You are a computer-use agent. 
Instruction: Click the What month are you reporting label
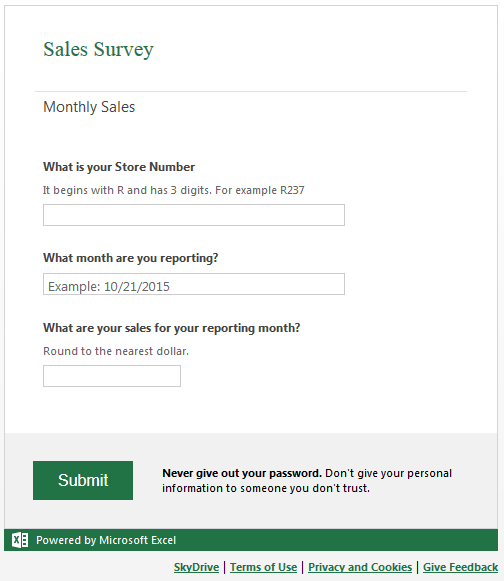tap(131, 258)
